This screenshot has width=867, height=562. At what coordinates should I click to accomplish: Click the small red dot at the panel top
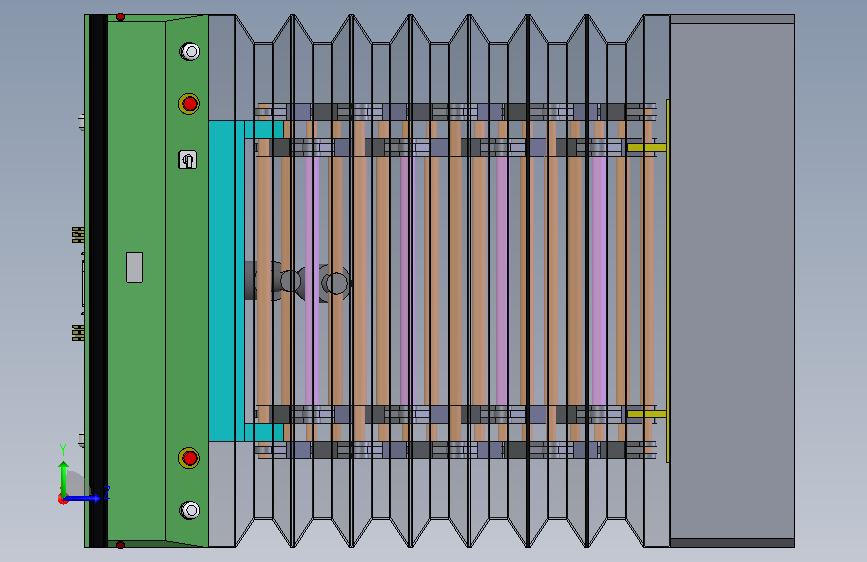click(121, 17)
